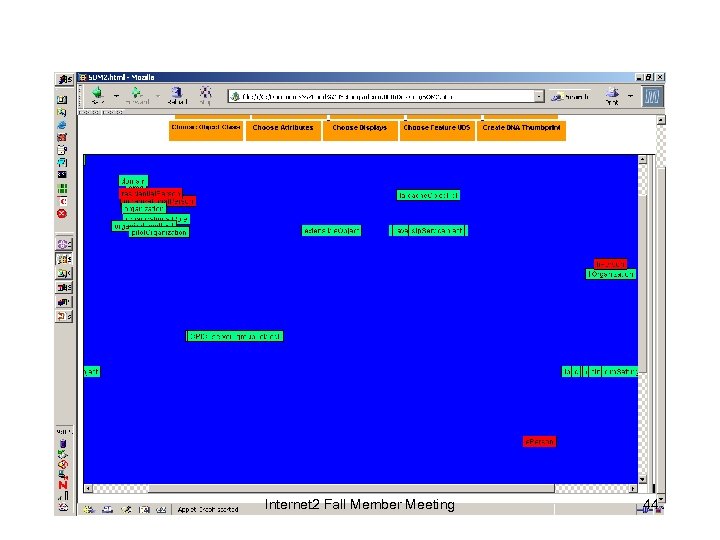Click the green Organization node at right edge
The height and width of the screenshot is (540, 720).
pos(611,274)
